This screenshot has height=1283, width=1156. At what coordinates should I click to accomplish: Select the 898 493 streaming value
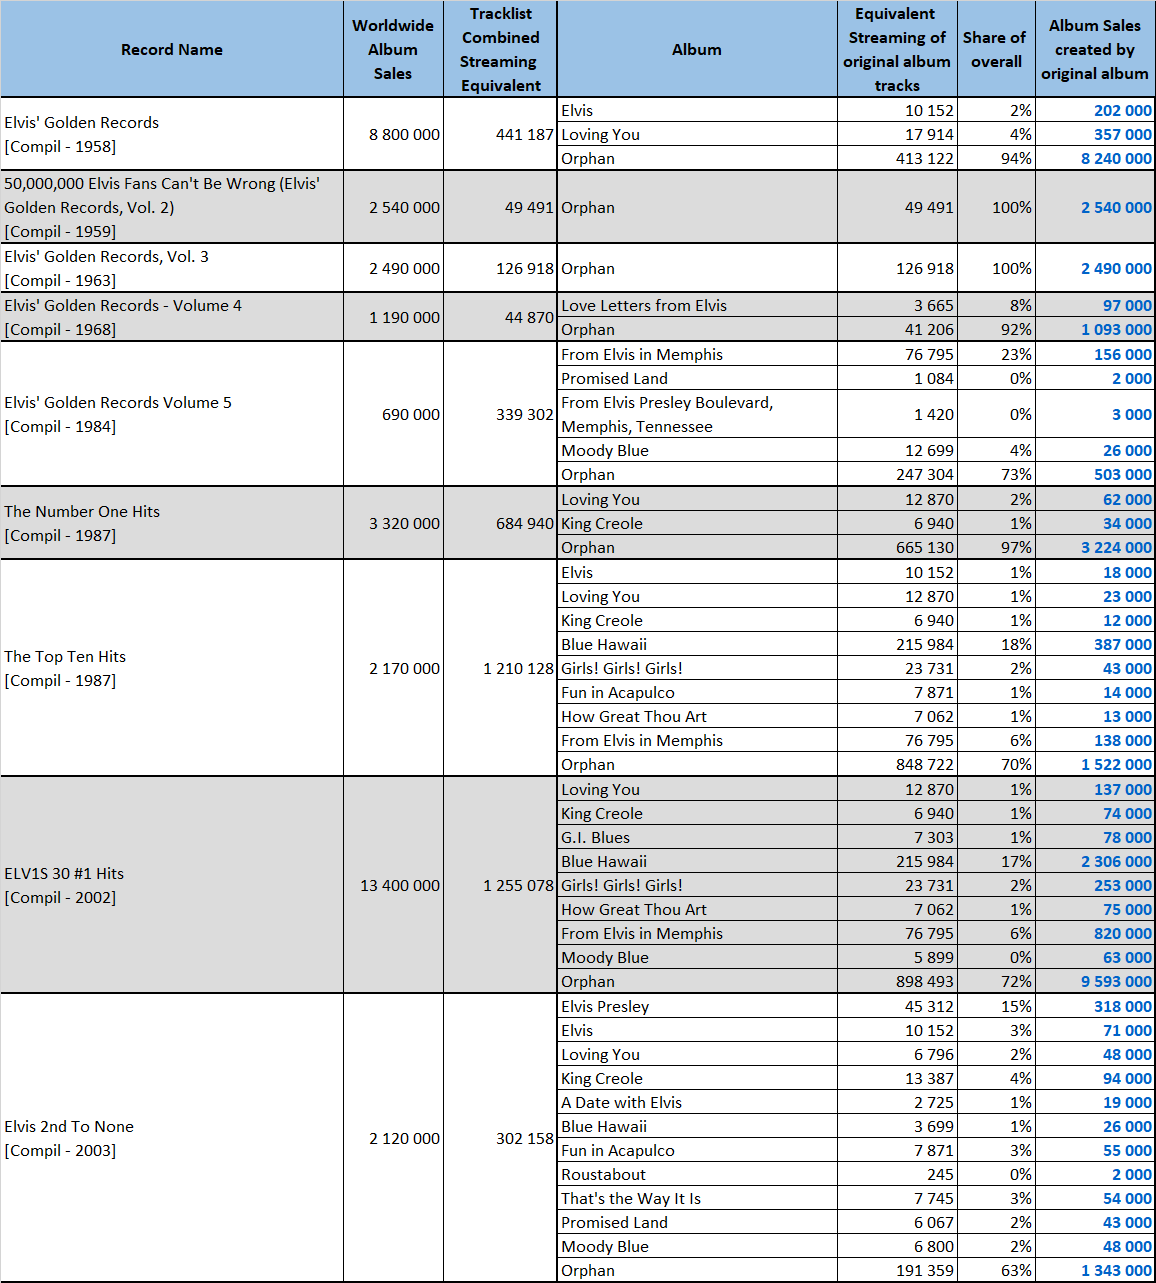point(897,981)
